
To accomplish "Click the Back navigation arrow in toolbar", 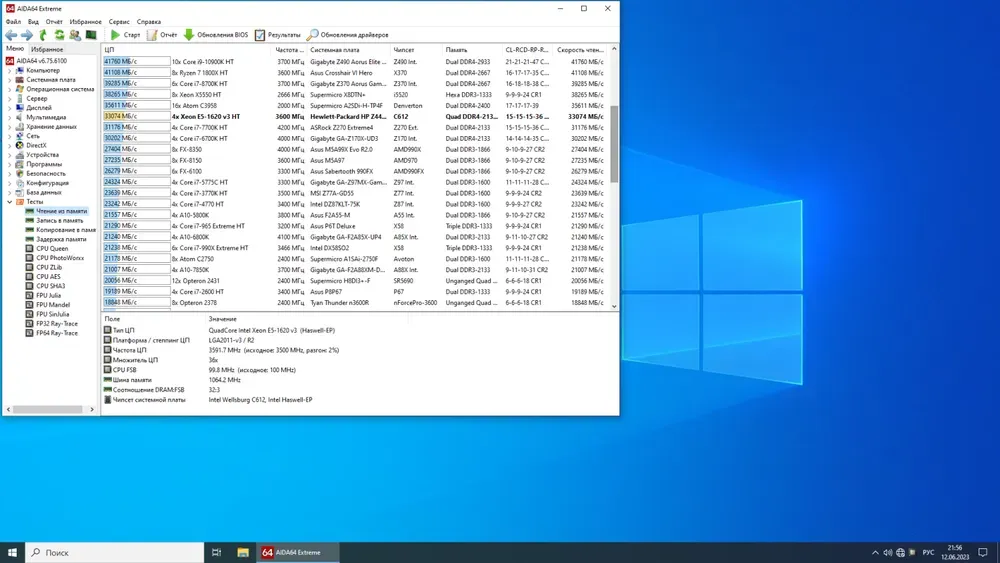I will [11, 35].
